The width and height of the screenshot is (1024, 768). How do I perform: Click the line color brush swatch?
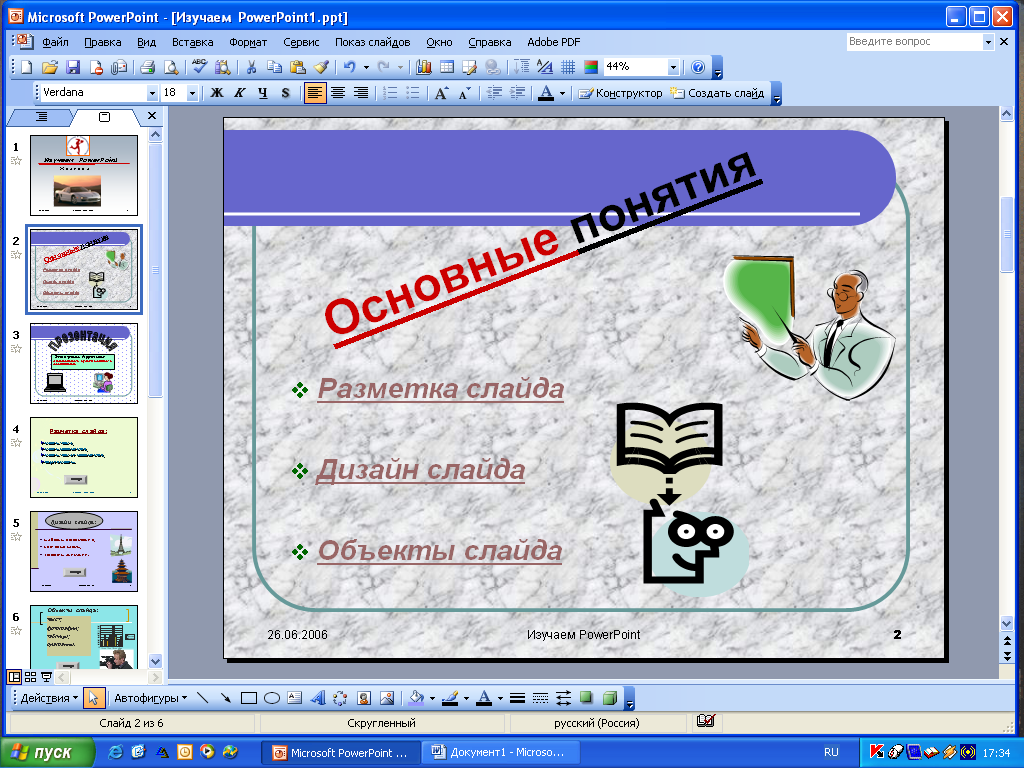450,698
